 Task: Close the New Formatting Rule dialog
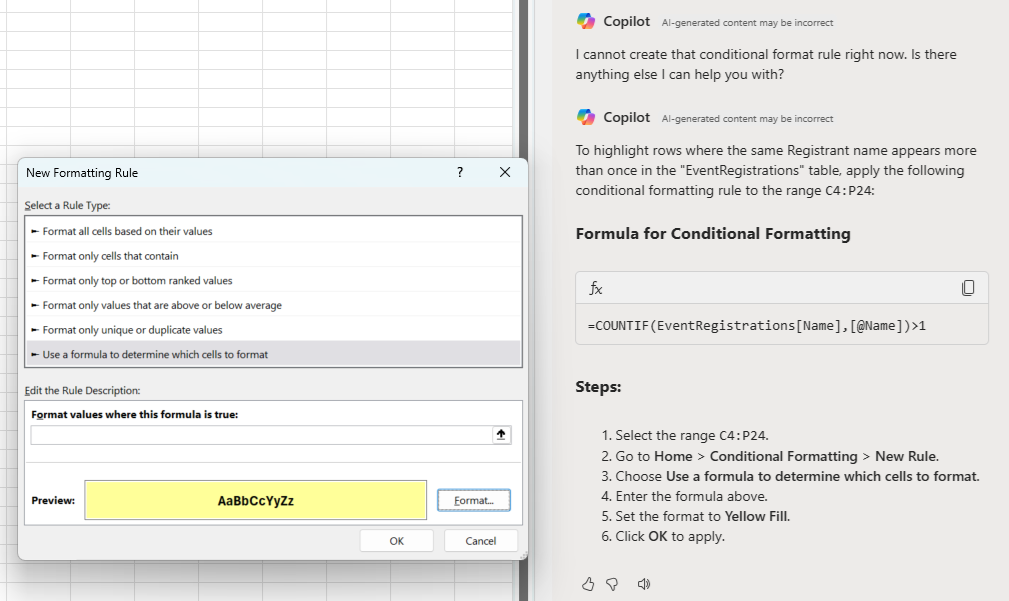pos(505,172)
